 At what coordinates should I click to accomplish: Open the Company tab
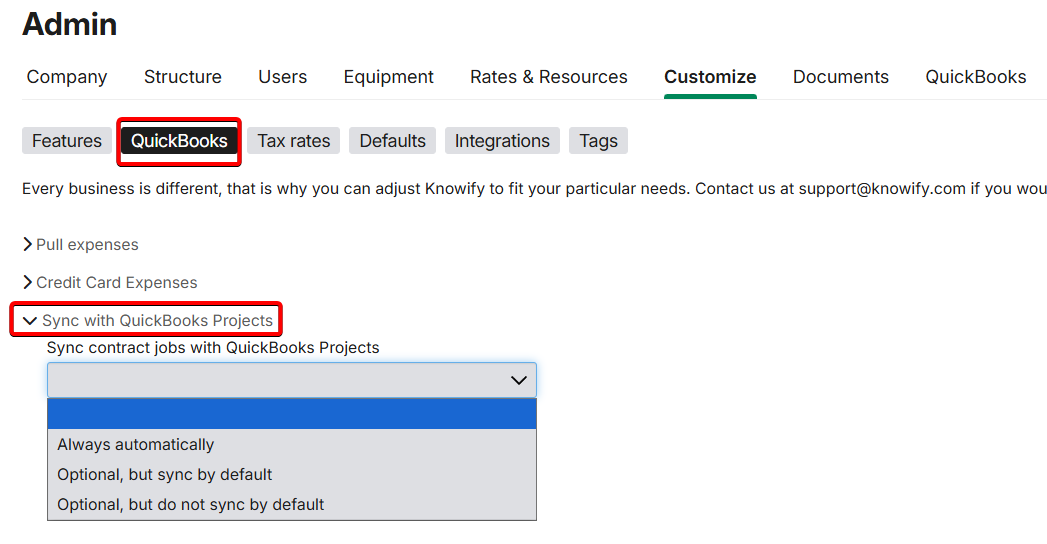tap(67, 77)
